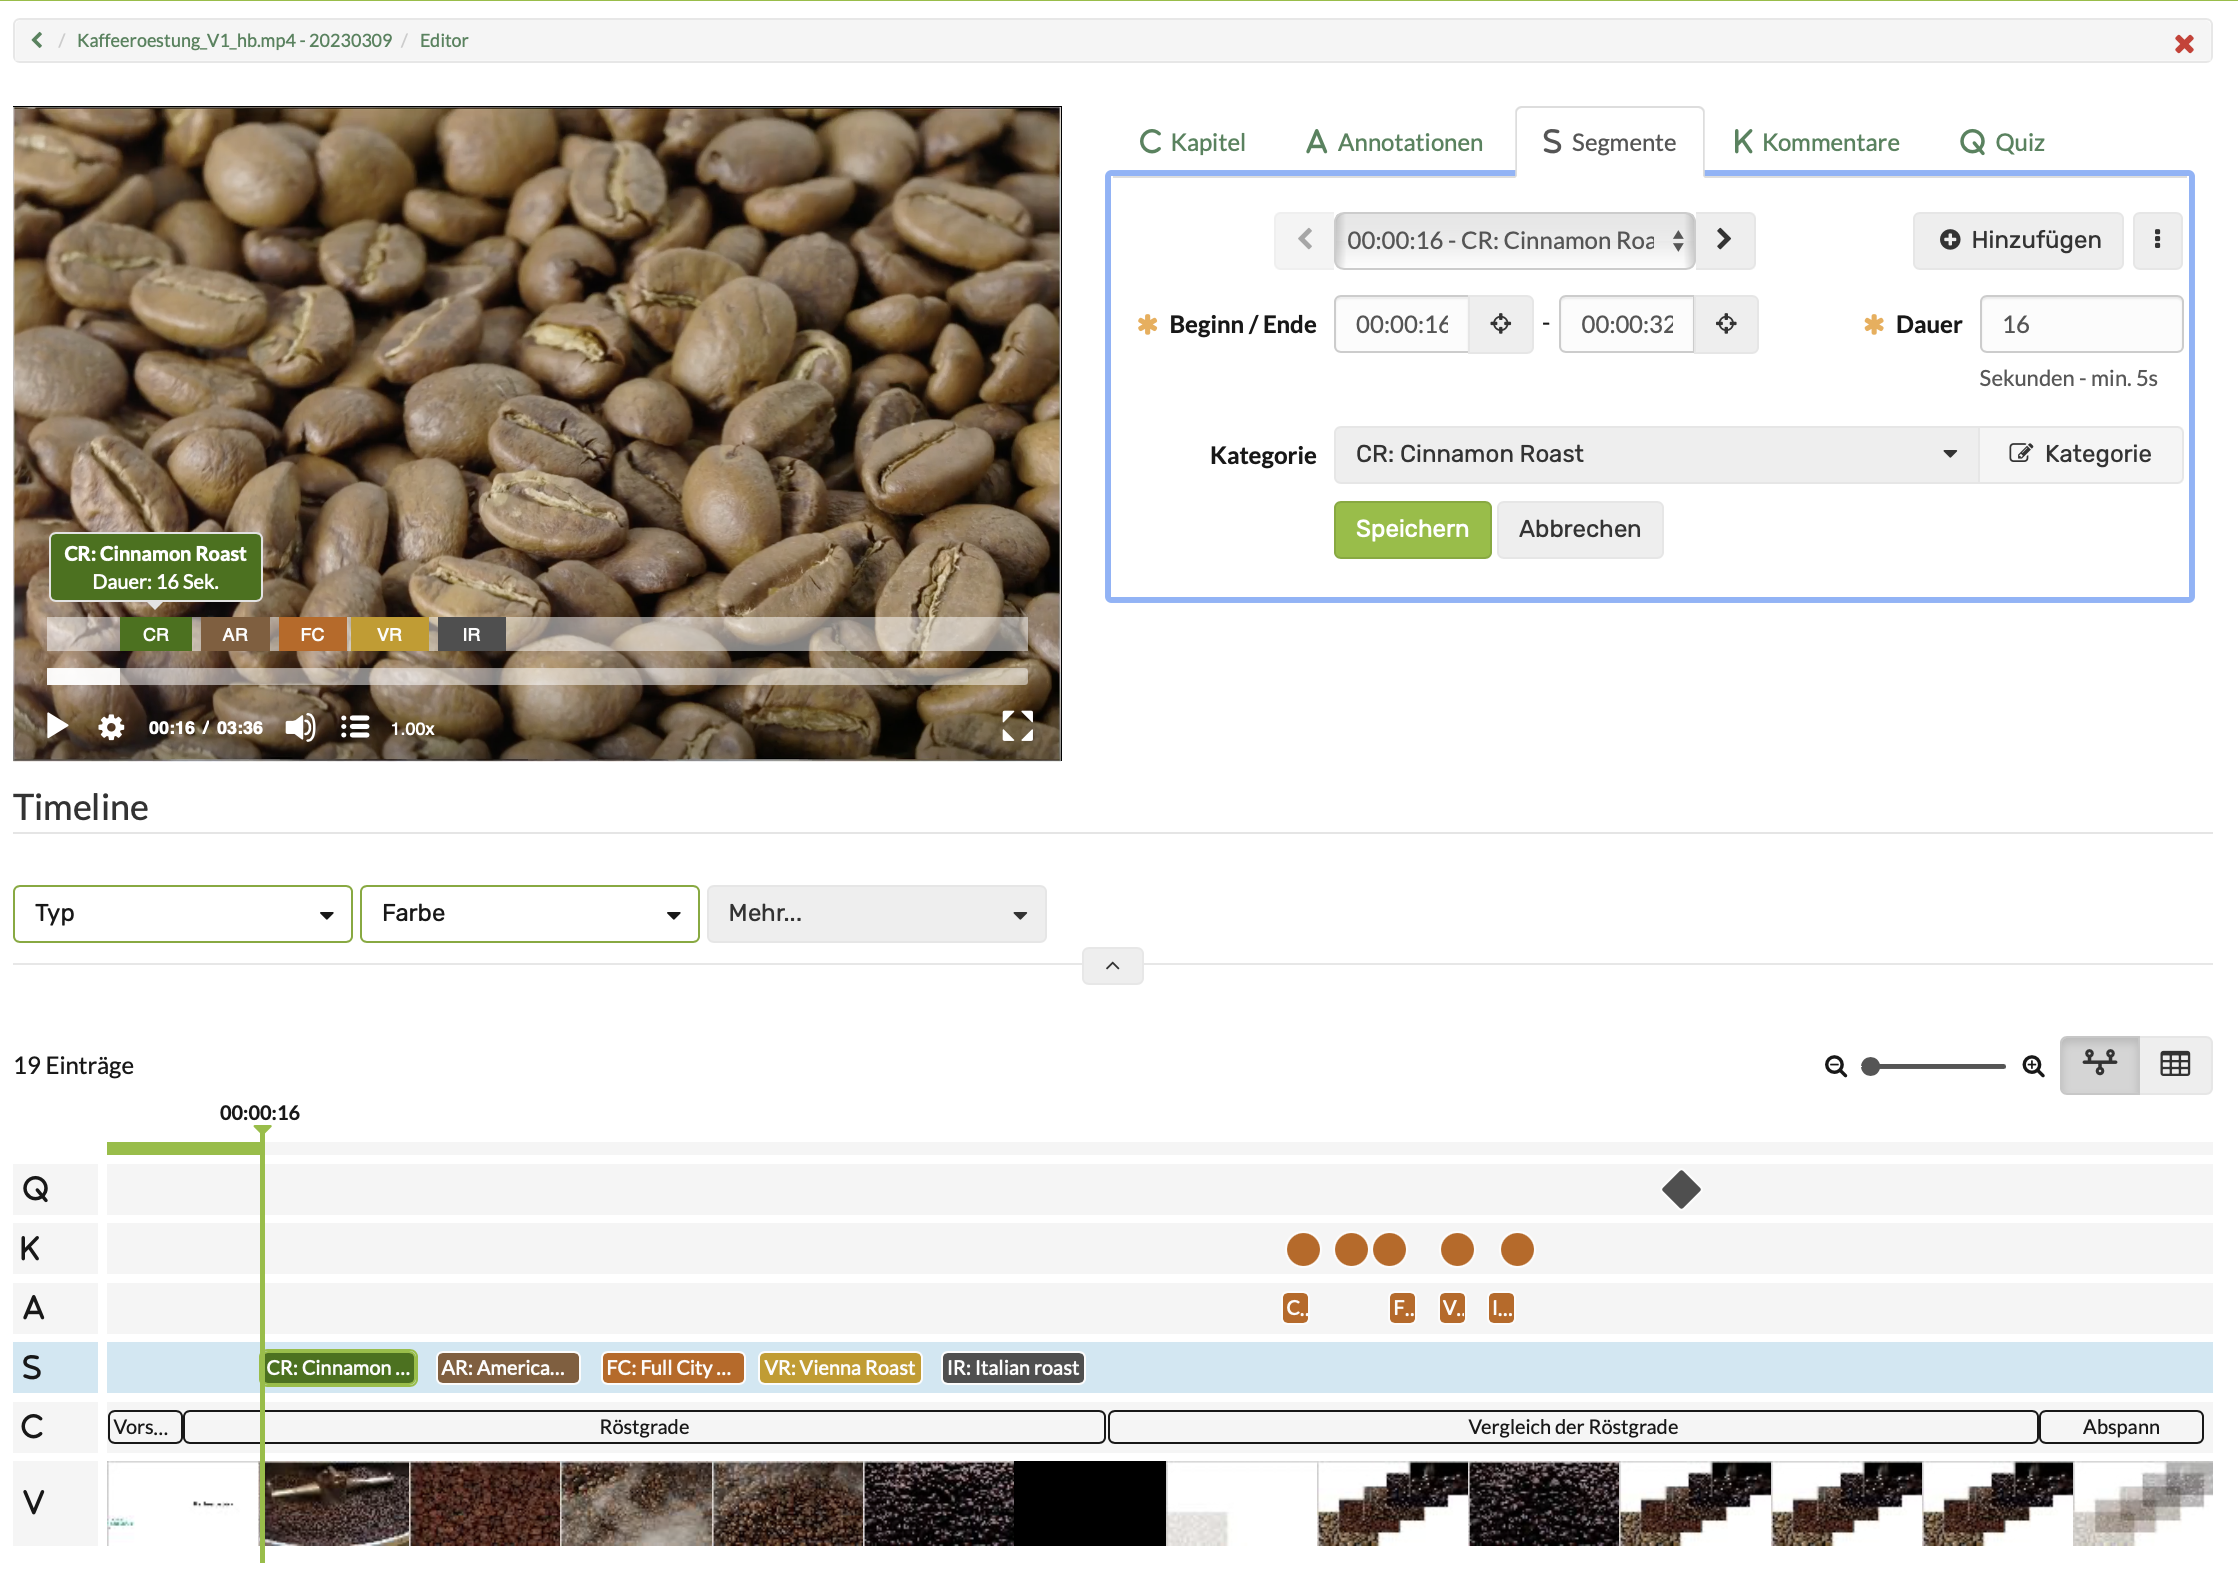This screenshot has height=1572, width=2238.
Task: Open the three-dot menu beside Hinzufügen
Action: pyautogui.click(x=2157, y=240)
